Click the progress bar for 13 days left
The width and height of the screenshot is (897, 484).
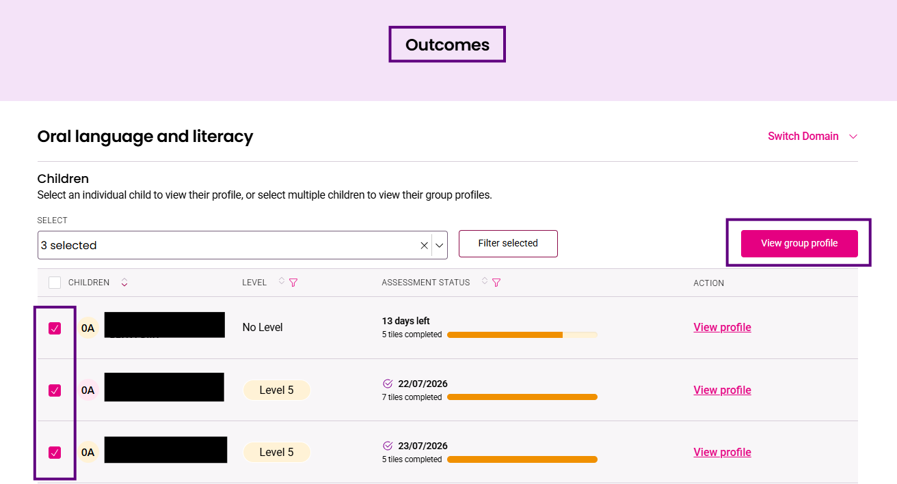pyautogui.click(x=522, y=335)
